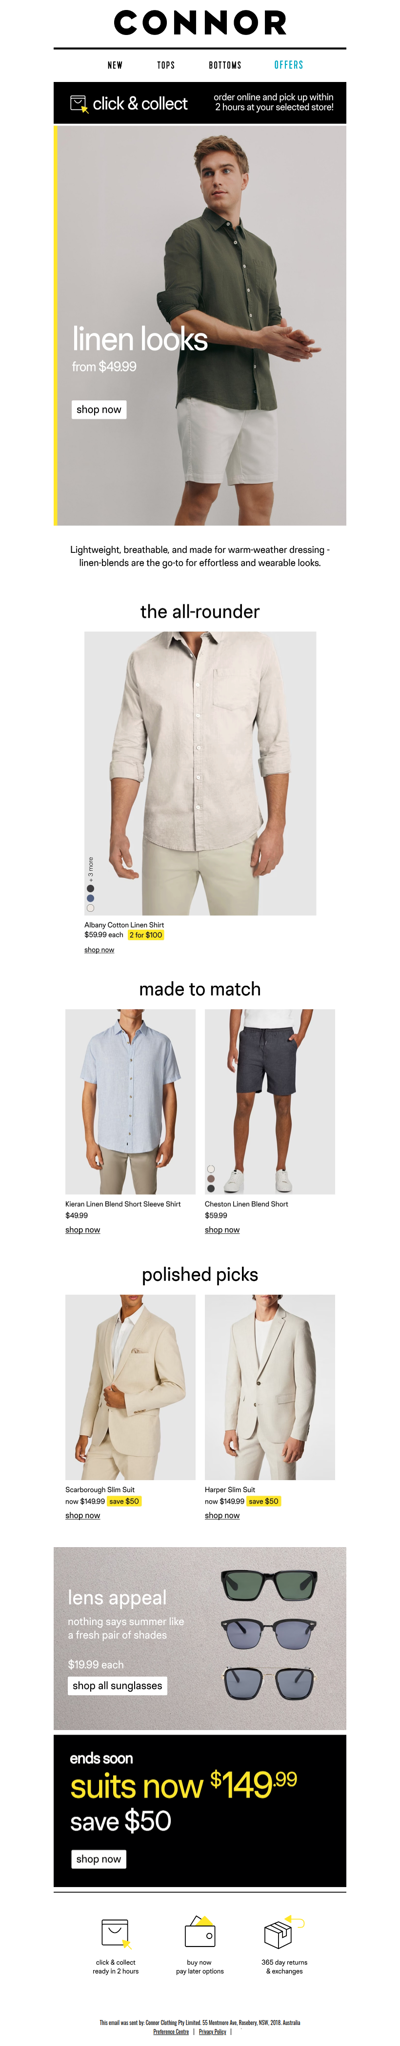400x2046 pixels.
Task: Click the 365 day returns box icon
Action: 283,1931
